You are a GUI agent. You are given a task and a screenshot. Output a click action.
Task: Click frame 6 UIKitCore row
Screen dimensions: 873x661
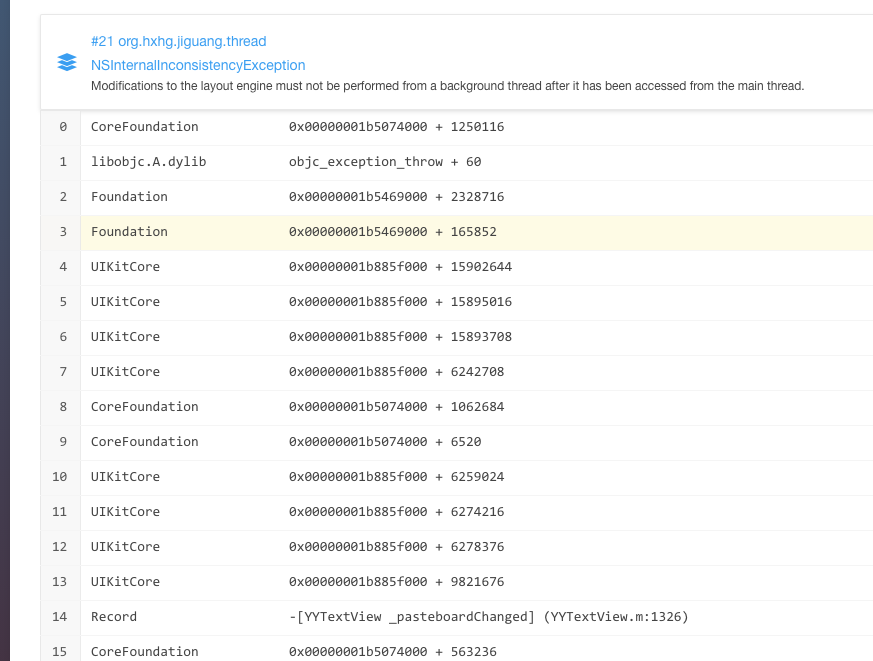[x=125, y=337]
